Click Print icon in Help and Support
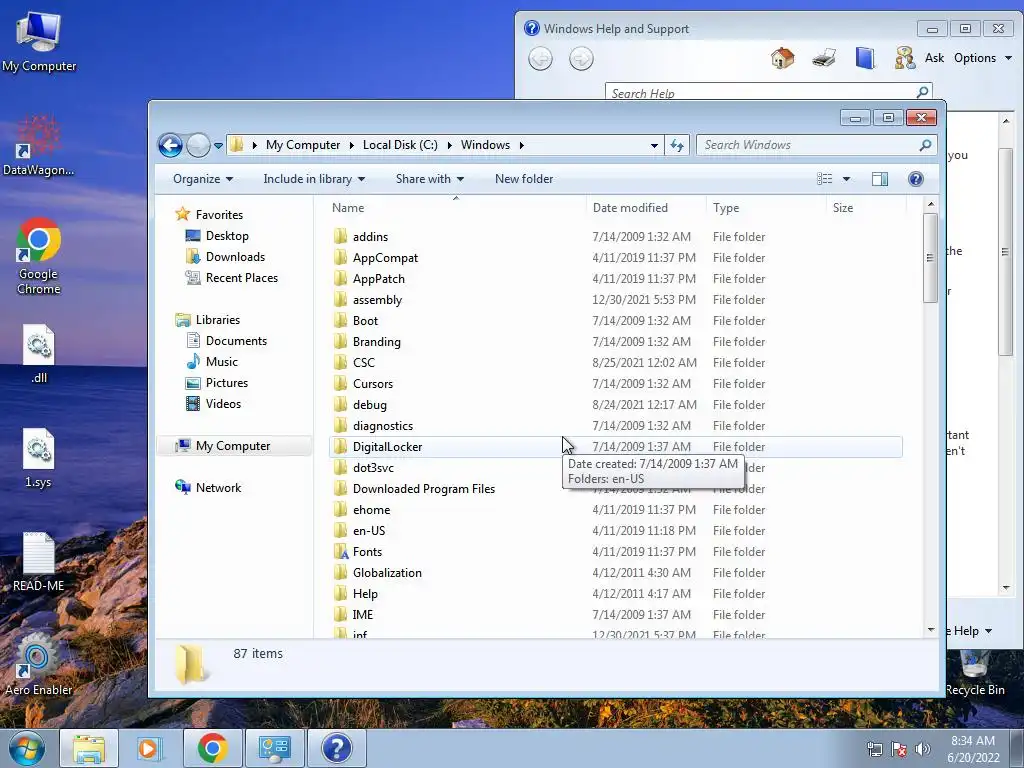 [824, 58]
